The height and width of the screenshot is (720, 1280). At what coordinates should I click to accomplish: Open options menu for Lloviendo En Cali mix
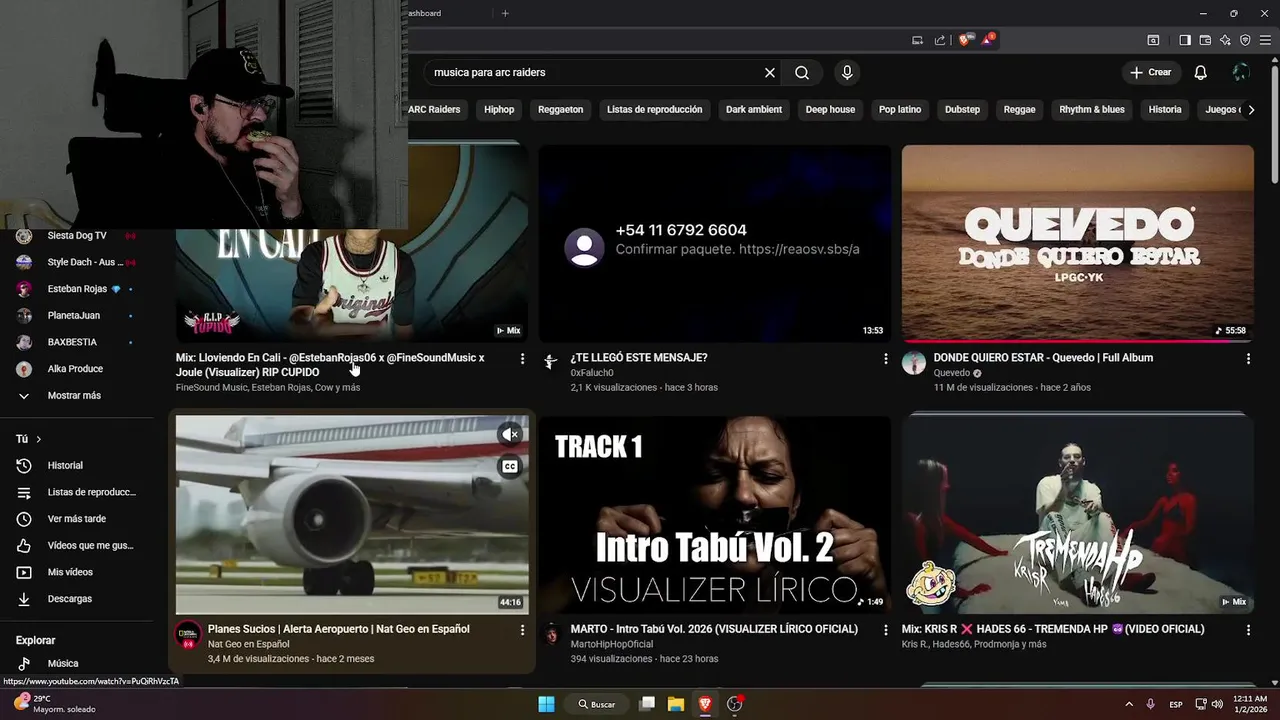click(x=522, y=358)
